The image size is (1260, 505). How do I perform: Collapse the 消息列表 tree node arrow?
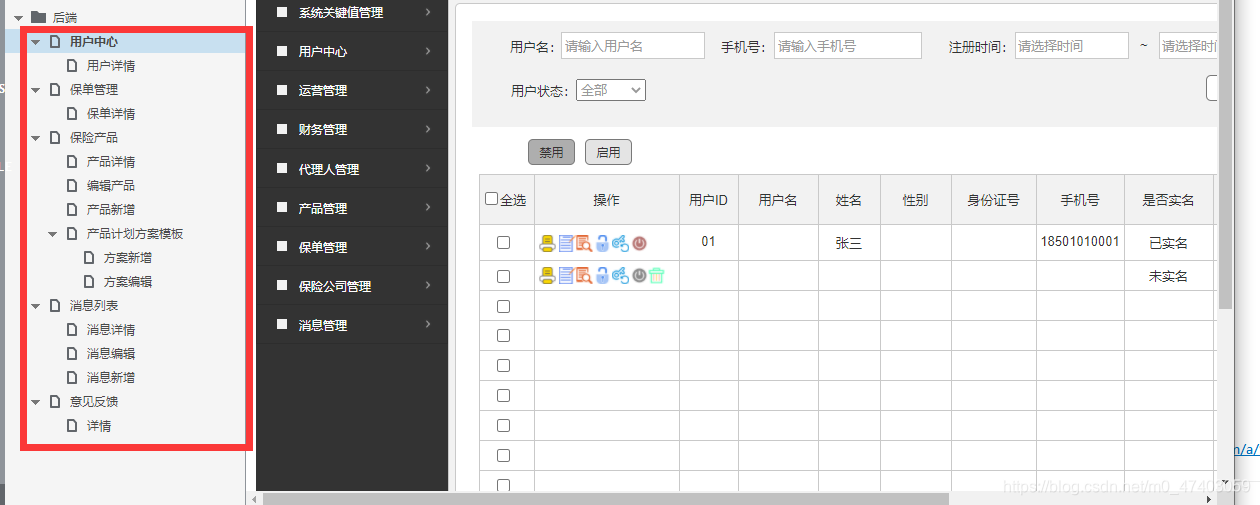pyautogui.click(x=35, y=306)
